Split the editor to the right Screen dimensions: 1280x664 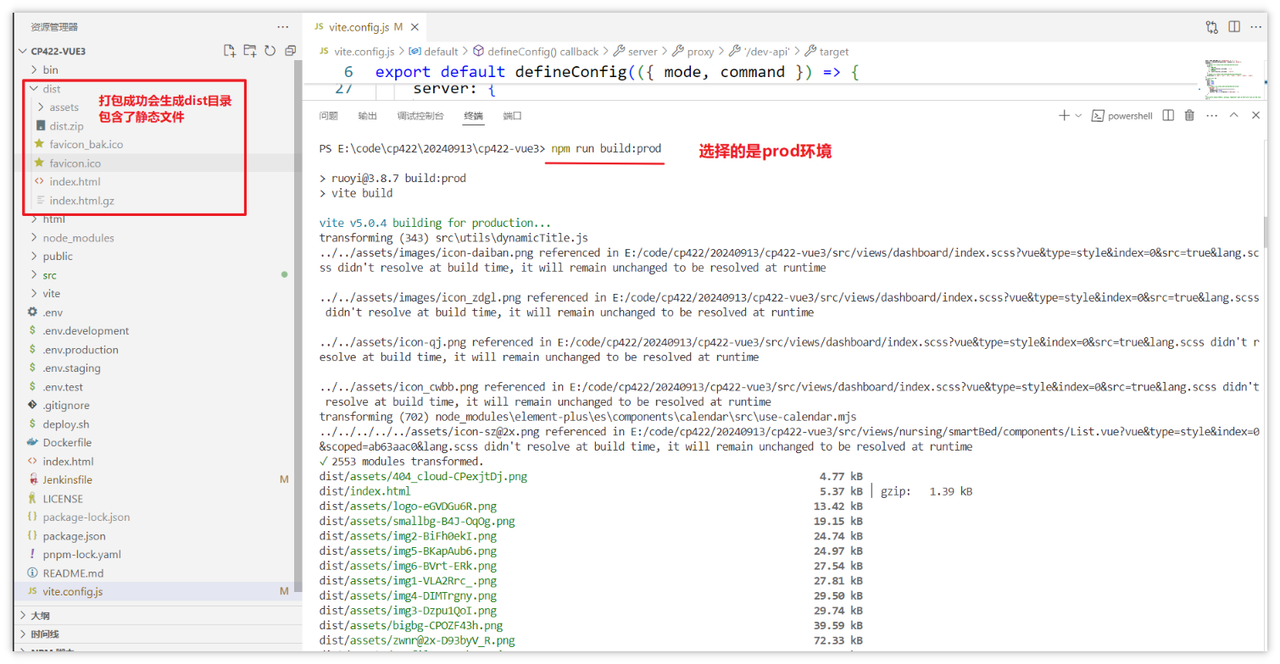[x=1234, y=27]
